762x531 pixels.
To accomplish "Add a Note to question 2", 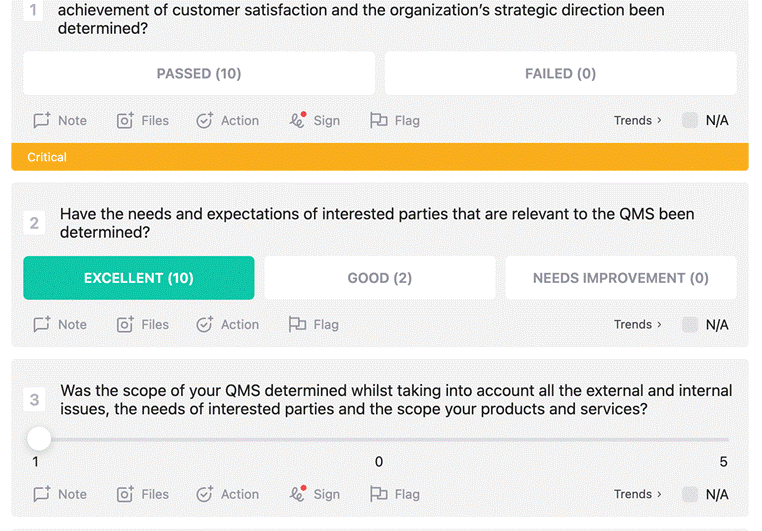I will point(60,325).
